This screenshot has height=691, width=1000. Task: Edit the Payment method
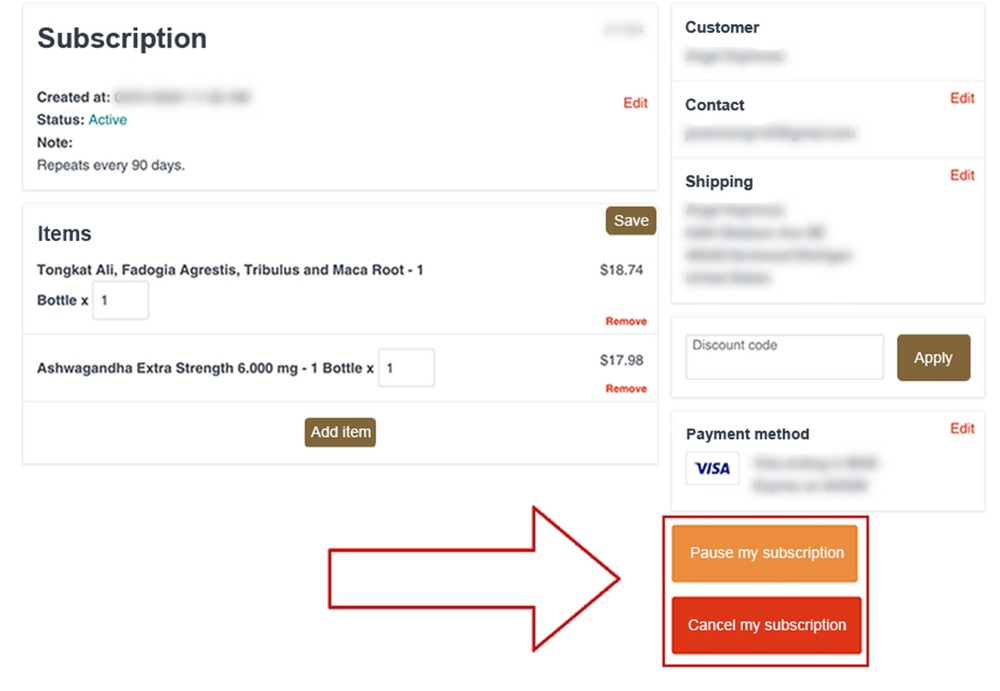(962, 429)
